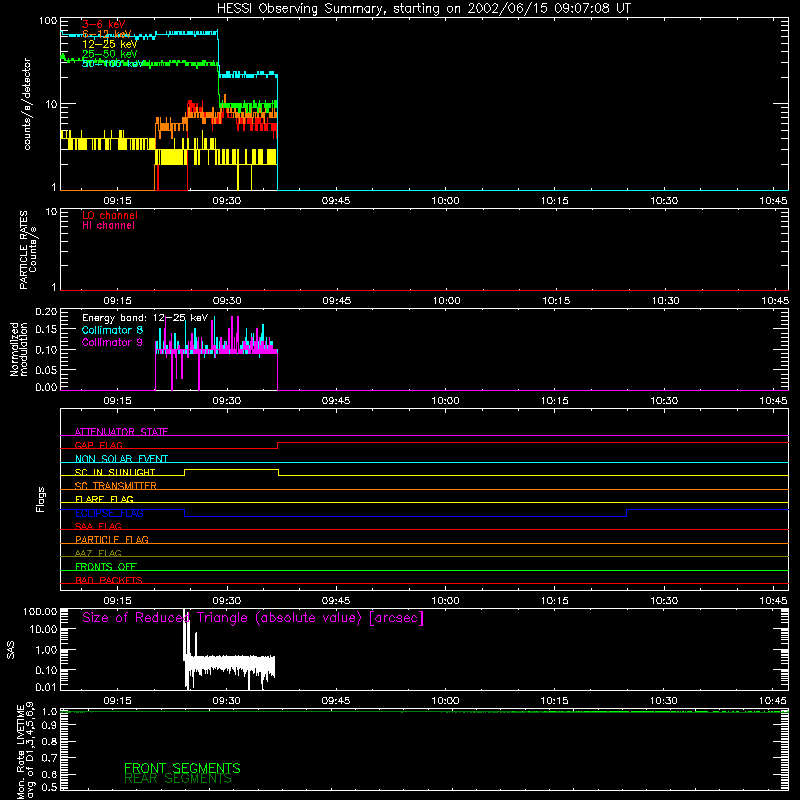This screenshot has width=800, height=800.
Task: Click the 10:00 time label under particle rates plot
Action: coord(446,301)
